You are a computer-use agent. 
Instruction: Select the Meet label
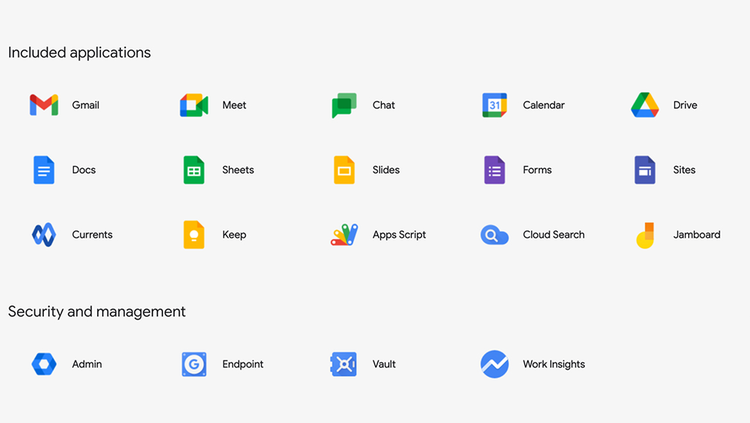[x=234, y=105]
